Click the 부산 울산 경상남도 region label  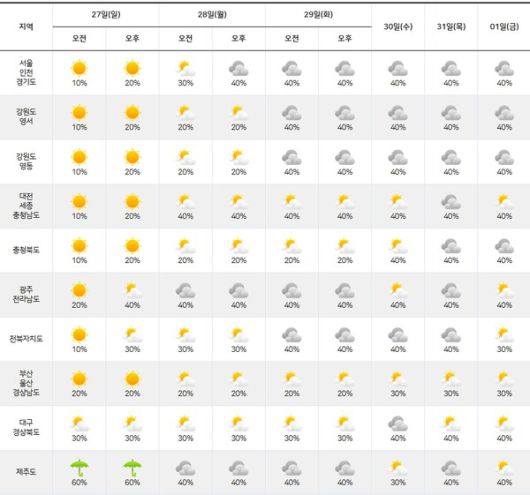[26, 383]
